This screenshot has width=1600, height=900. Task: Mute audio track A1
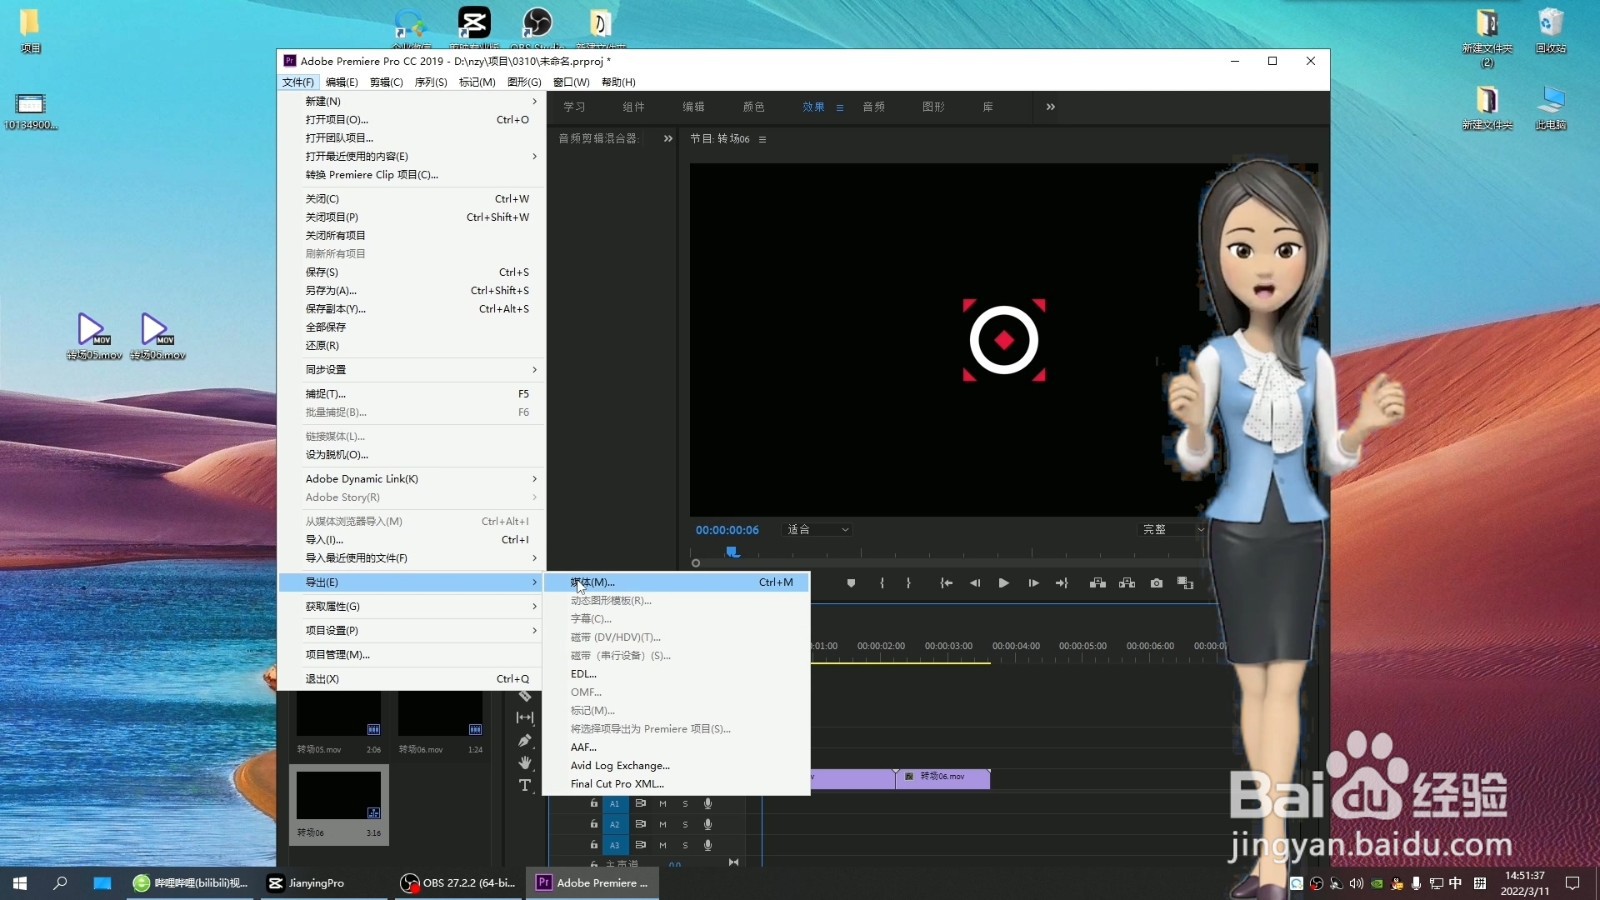[662, 803]
